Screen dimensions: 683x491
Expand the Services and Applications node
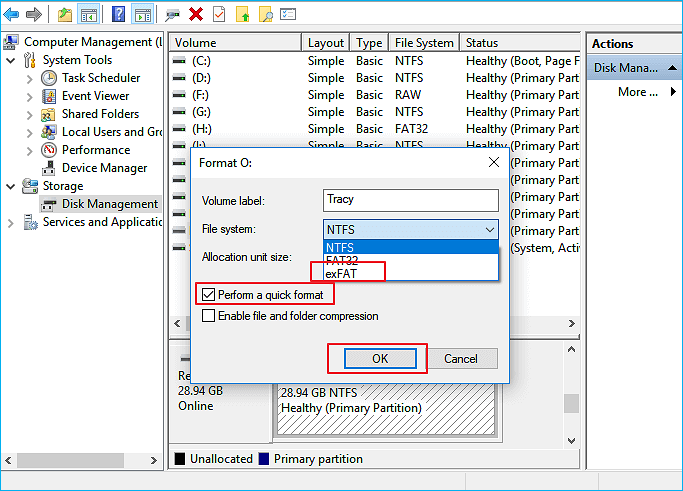[10, 222]
